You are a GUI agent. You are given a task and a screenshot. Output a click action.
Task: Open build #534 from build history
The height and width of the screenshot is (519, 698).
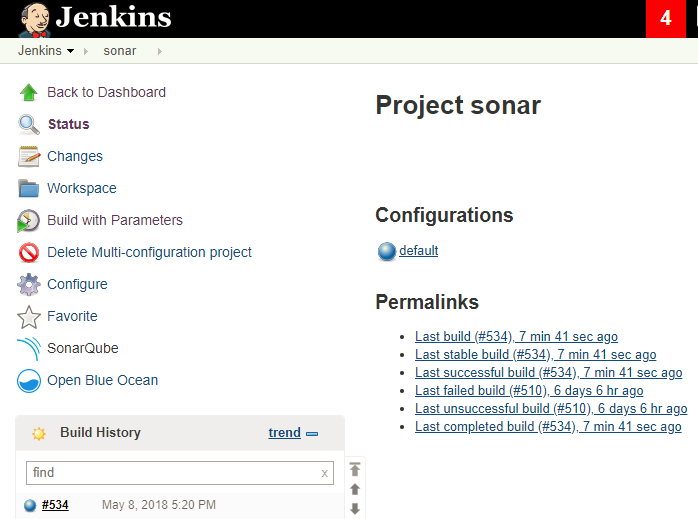55,505
